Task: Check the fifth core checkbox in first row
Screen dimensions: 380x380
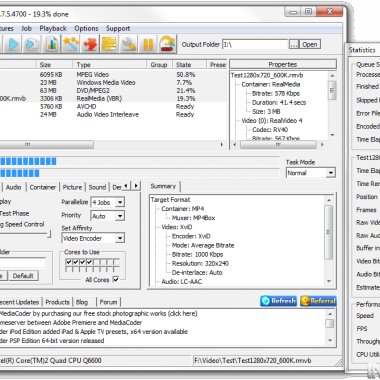Action: (x=96, y=262)
